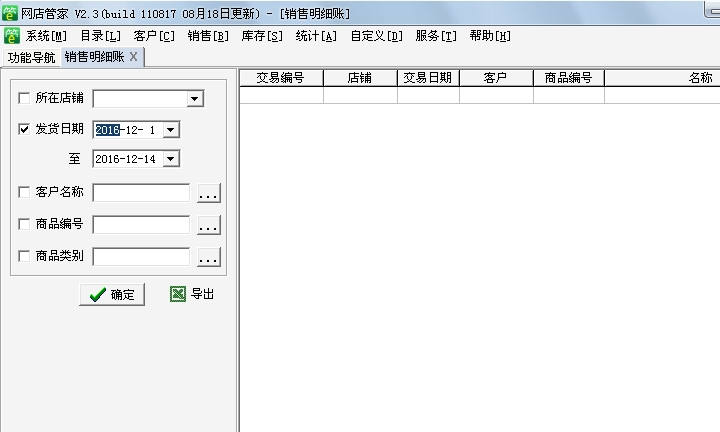Tick the 商品编号 filter checkbox
720x432 pixels.
[24, 224]
